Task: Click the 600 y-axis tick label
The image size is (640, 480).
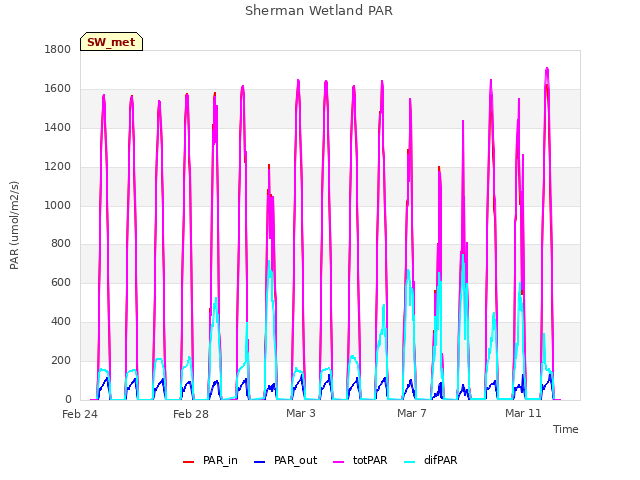Action: tap(61, 282)
